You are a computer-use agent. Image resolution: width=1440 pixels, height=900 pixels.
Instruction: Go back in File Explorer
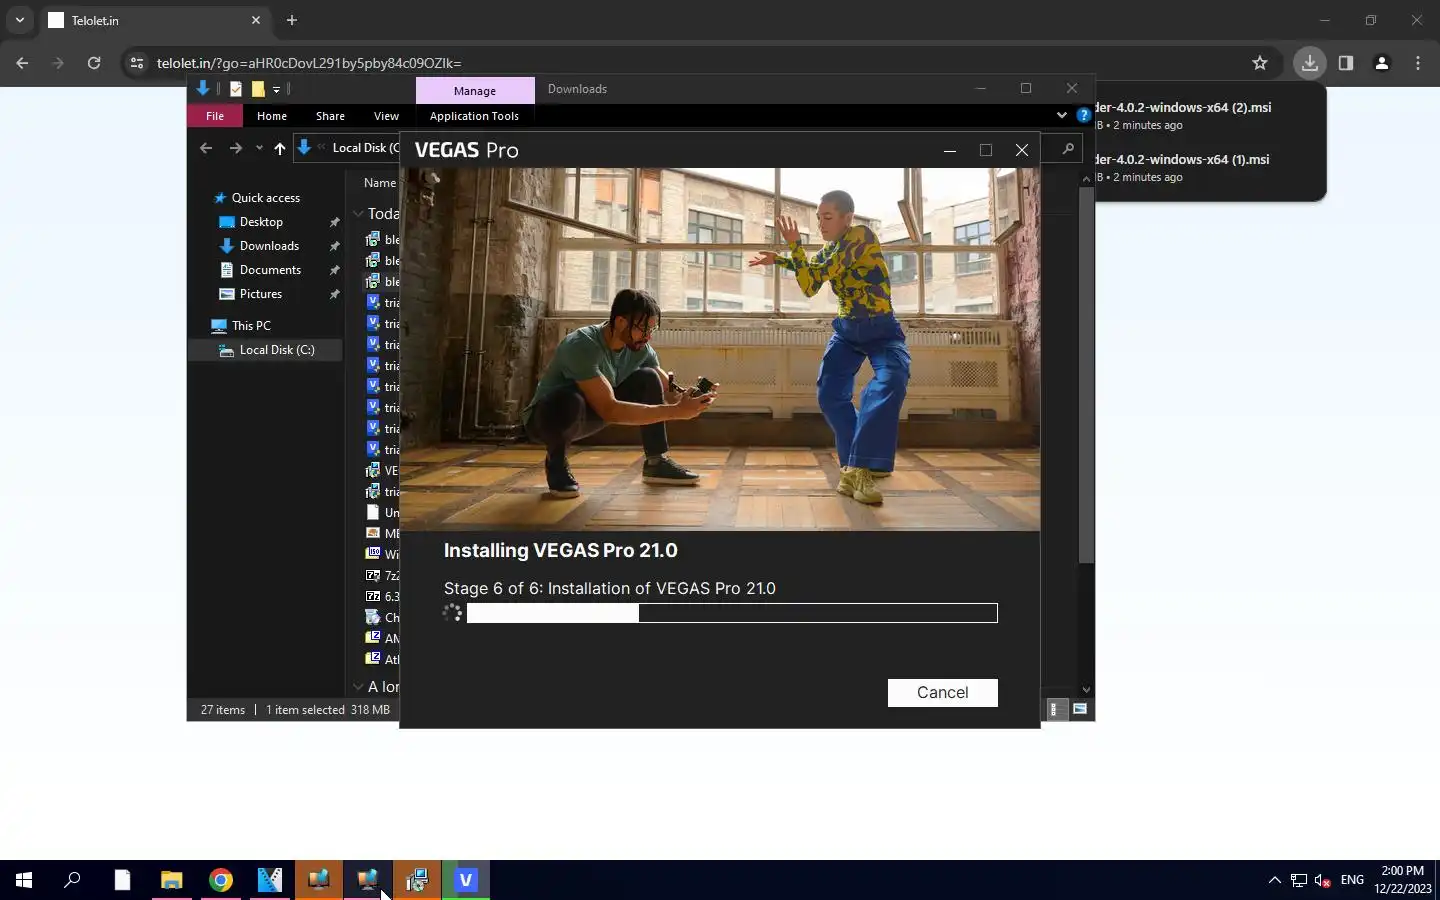tap(206, 148)
